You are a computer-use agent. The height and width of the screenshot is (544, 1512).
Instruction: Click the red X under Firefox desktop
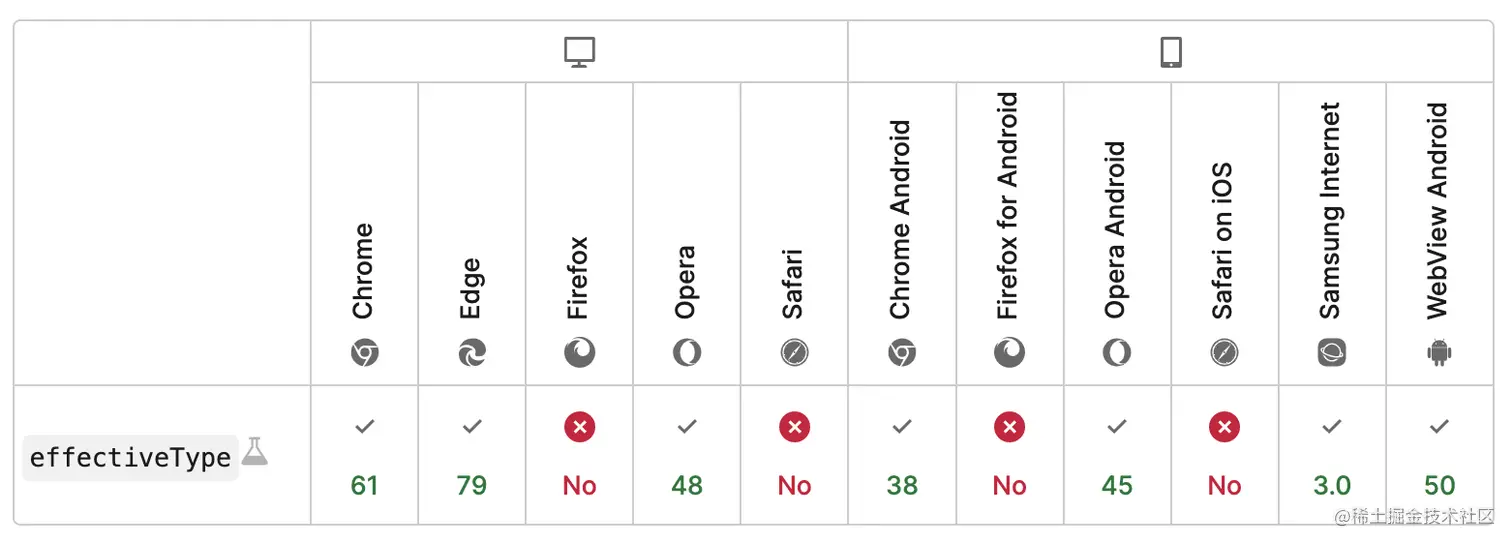coord(579,427)
